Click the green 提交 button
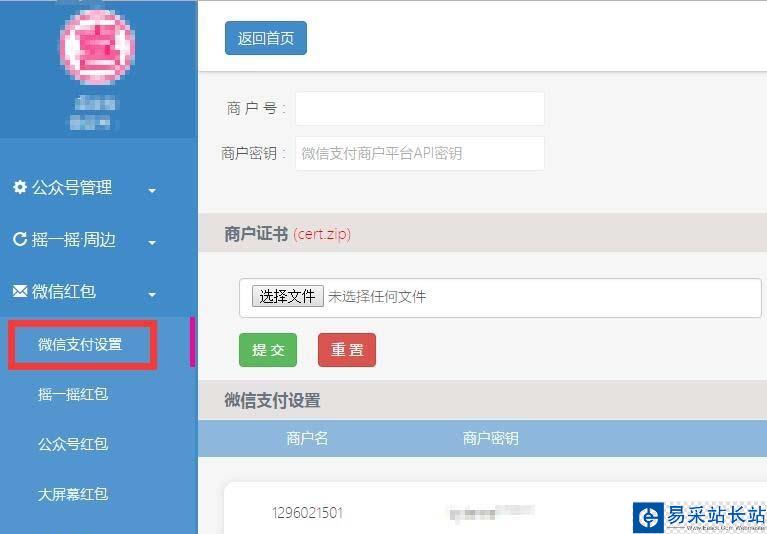Screen dimensions: 767x534 pyautogui.click(x=268, y=350)
